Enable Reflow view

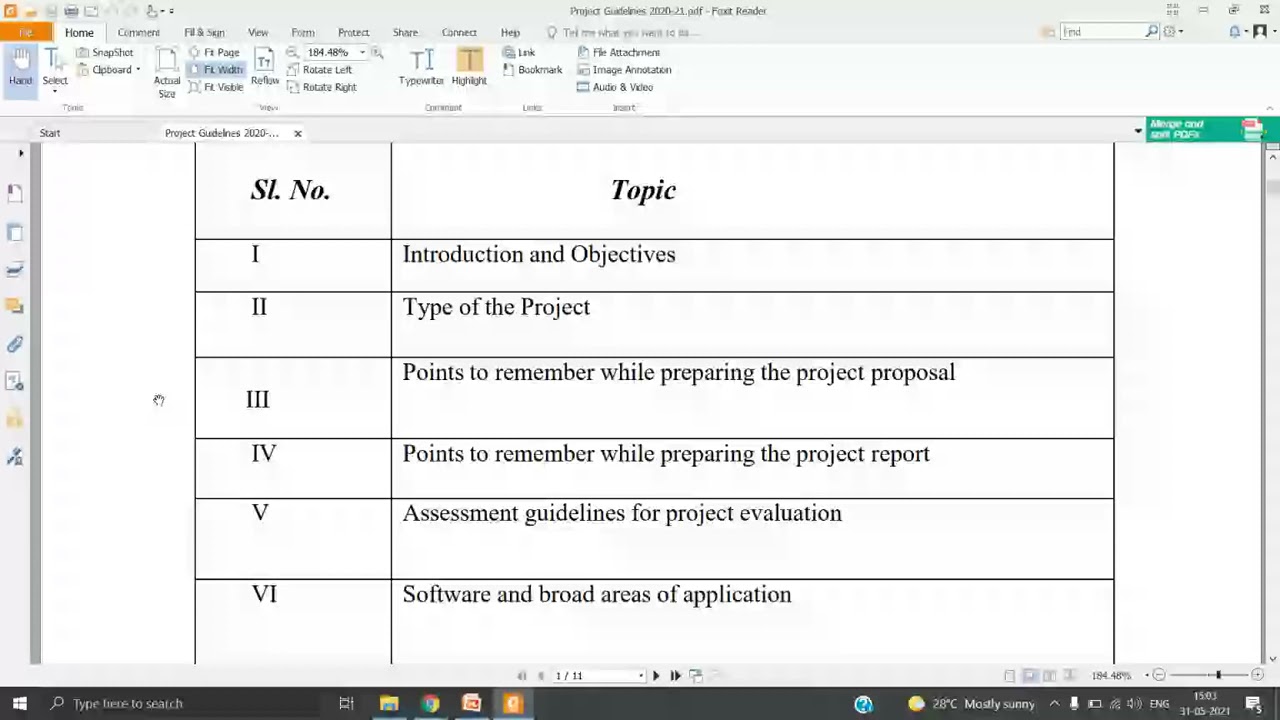pos(265,68)
